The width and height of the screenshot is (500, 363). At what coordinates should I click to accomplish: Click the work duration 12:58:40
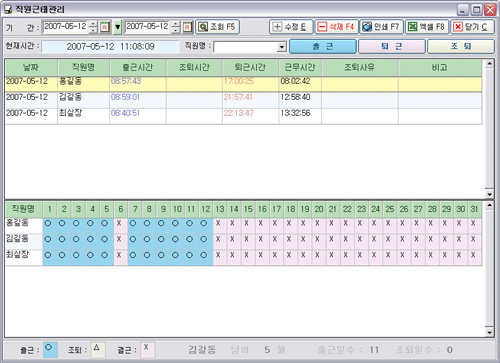(x=295, y=97)
